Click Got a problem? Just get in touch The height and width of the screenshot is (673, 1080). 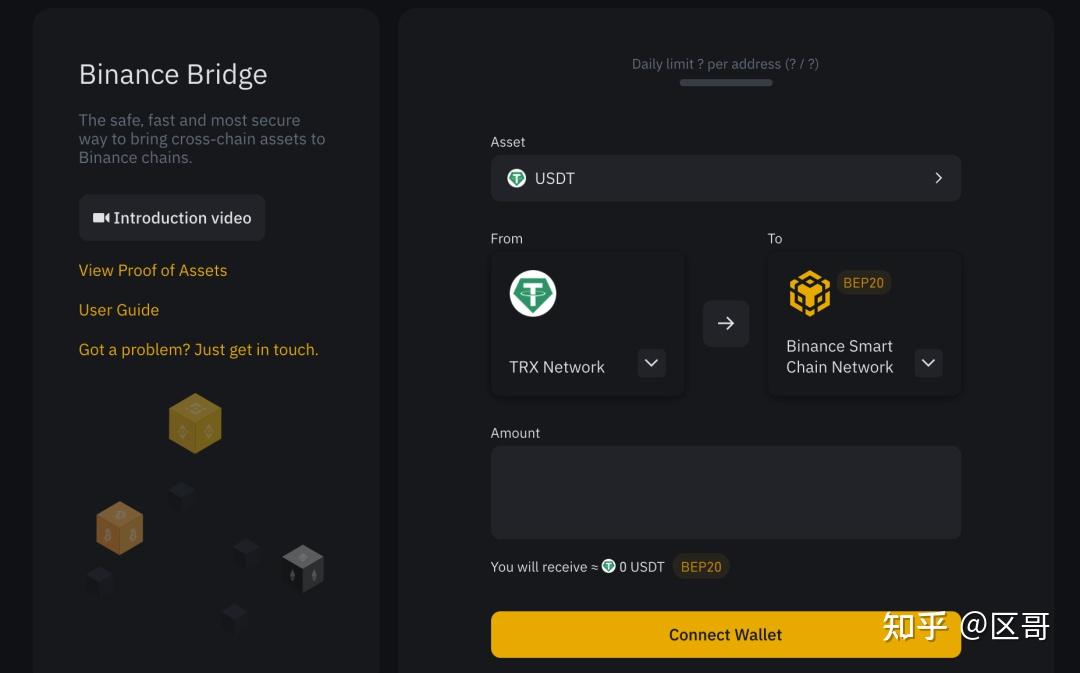click(198, 350)
